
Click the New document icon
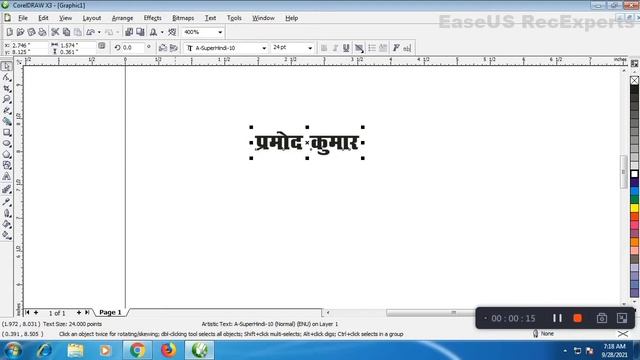(x=10, y=32)
